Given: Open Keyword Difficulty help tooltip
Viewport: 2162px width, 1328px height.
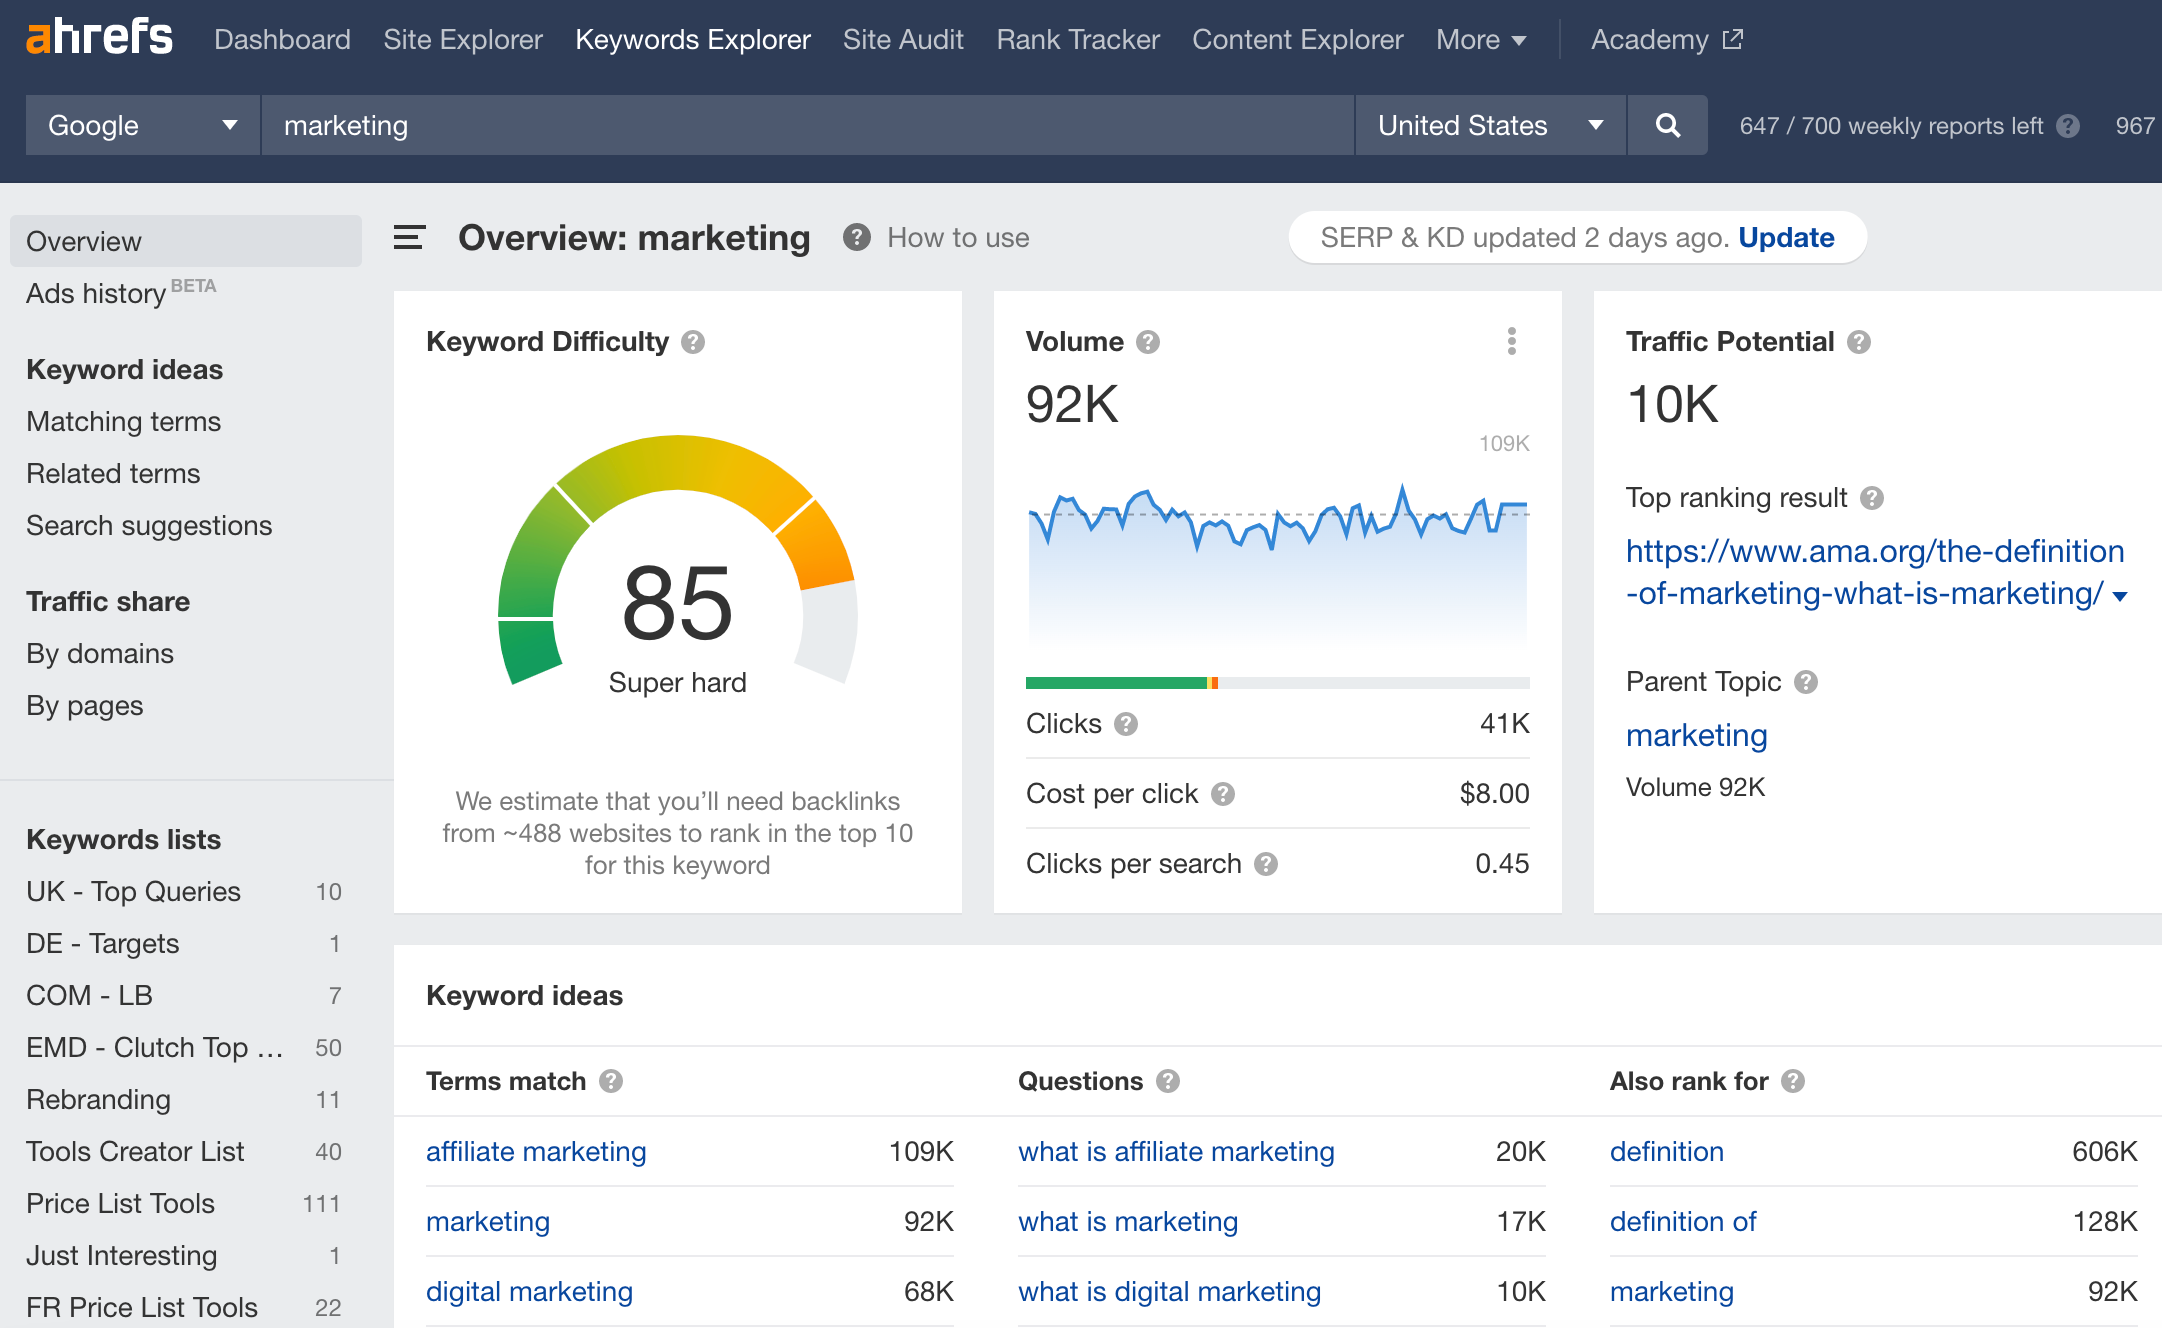Looking at the screenshot, I should point(693,342).
